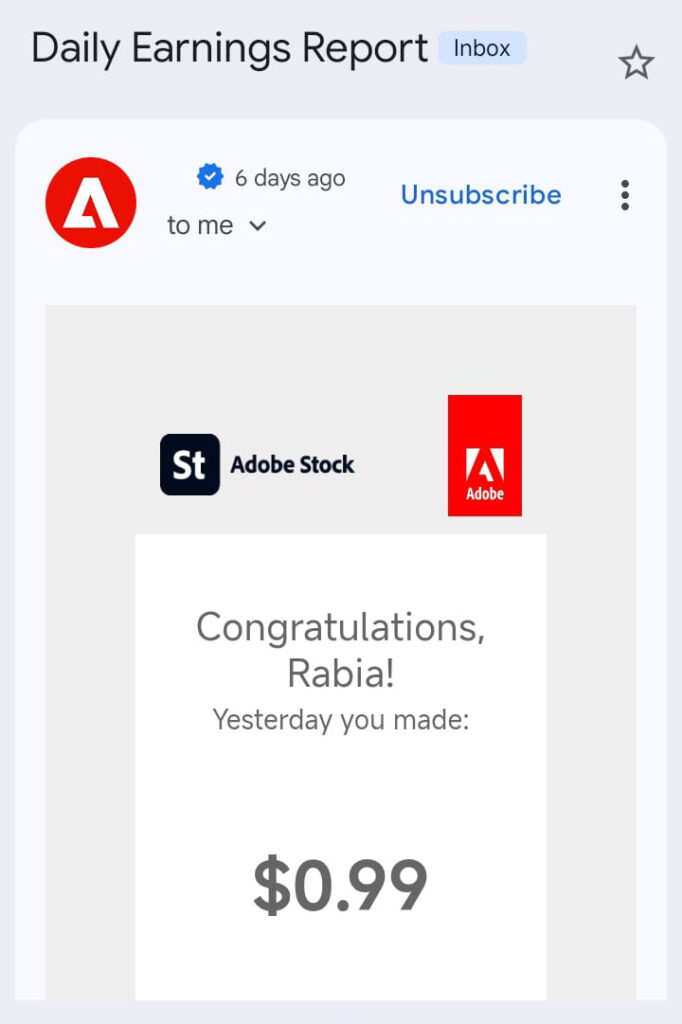The image size is (682, 1024).
Task: Expand recipient details chevron beside 'to me'
Action: click(x=257, y=226)
